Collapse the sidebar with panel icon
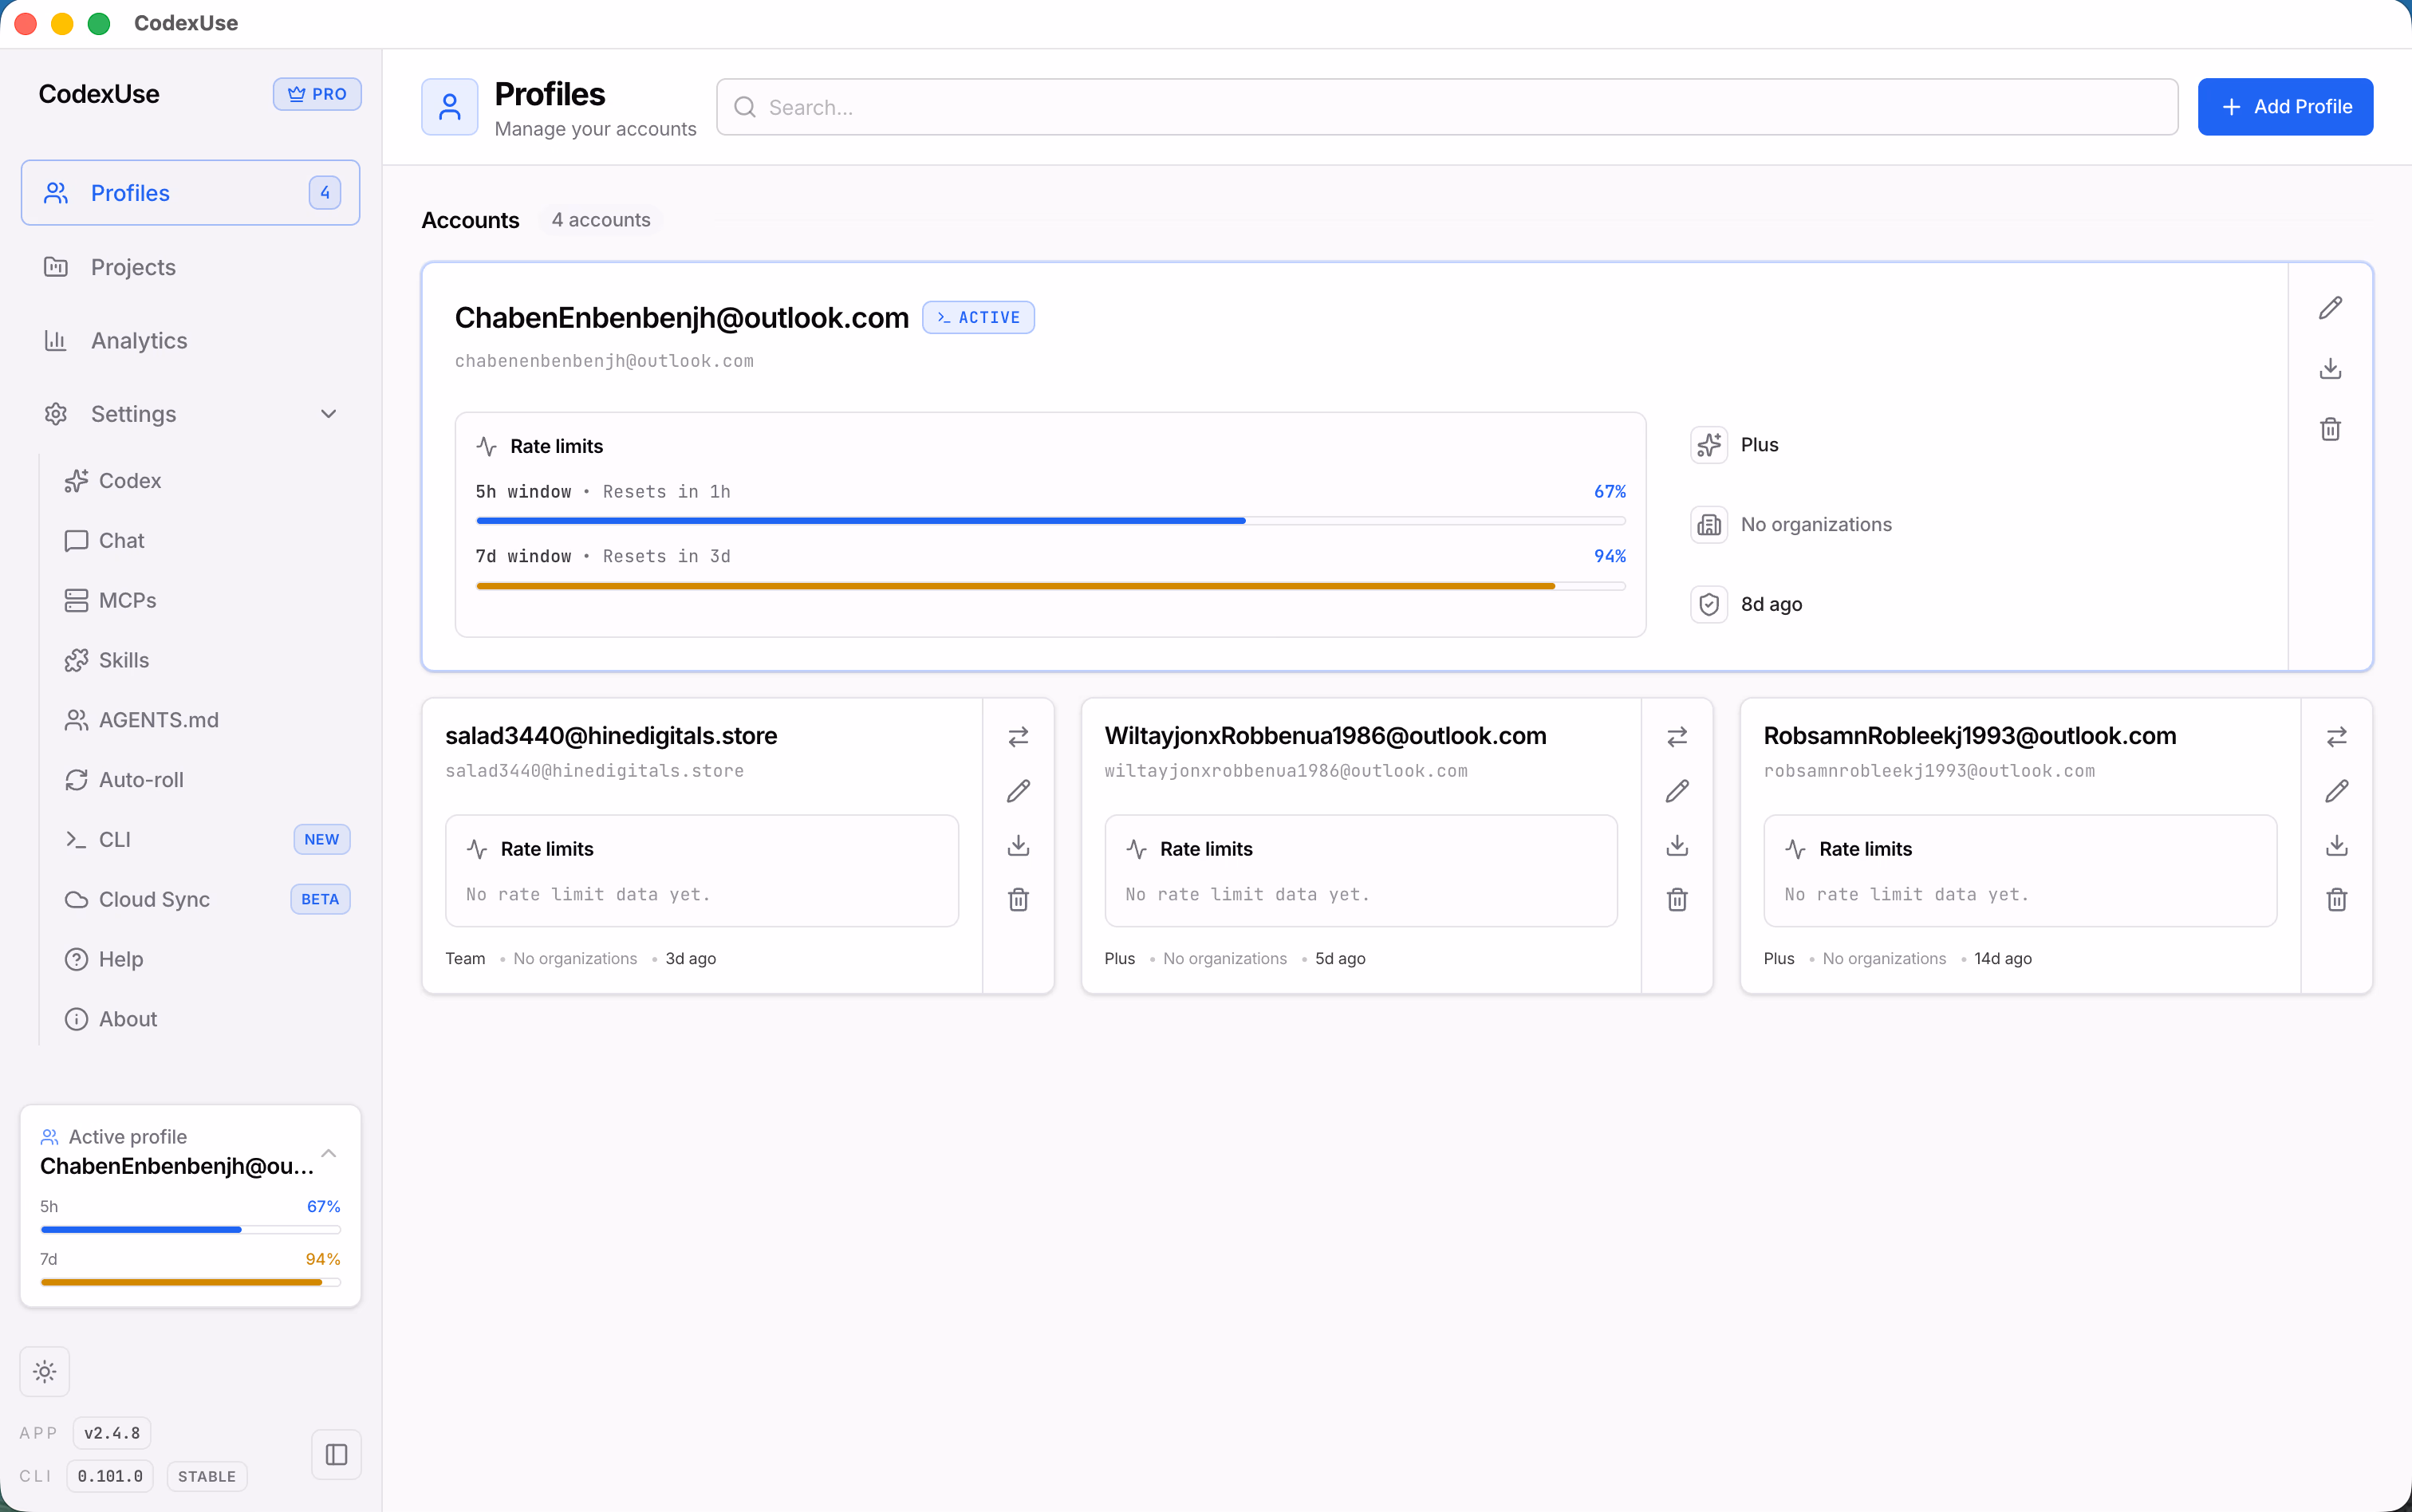2412x1512 pixels. coord(336,1454)
